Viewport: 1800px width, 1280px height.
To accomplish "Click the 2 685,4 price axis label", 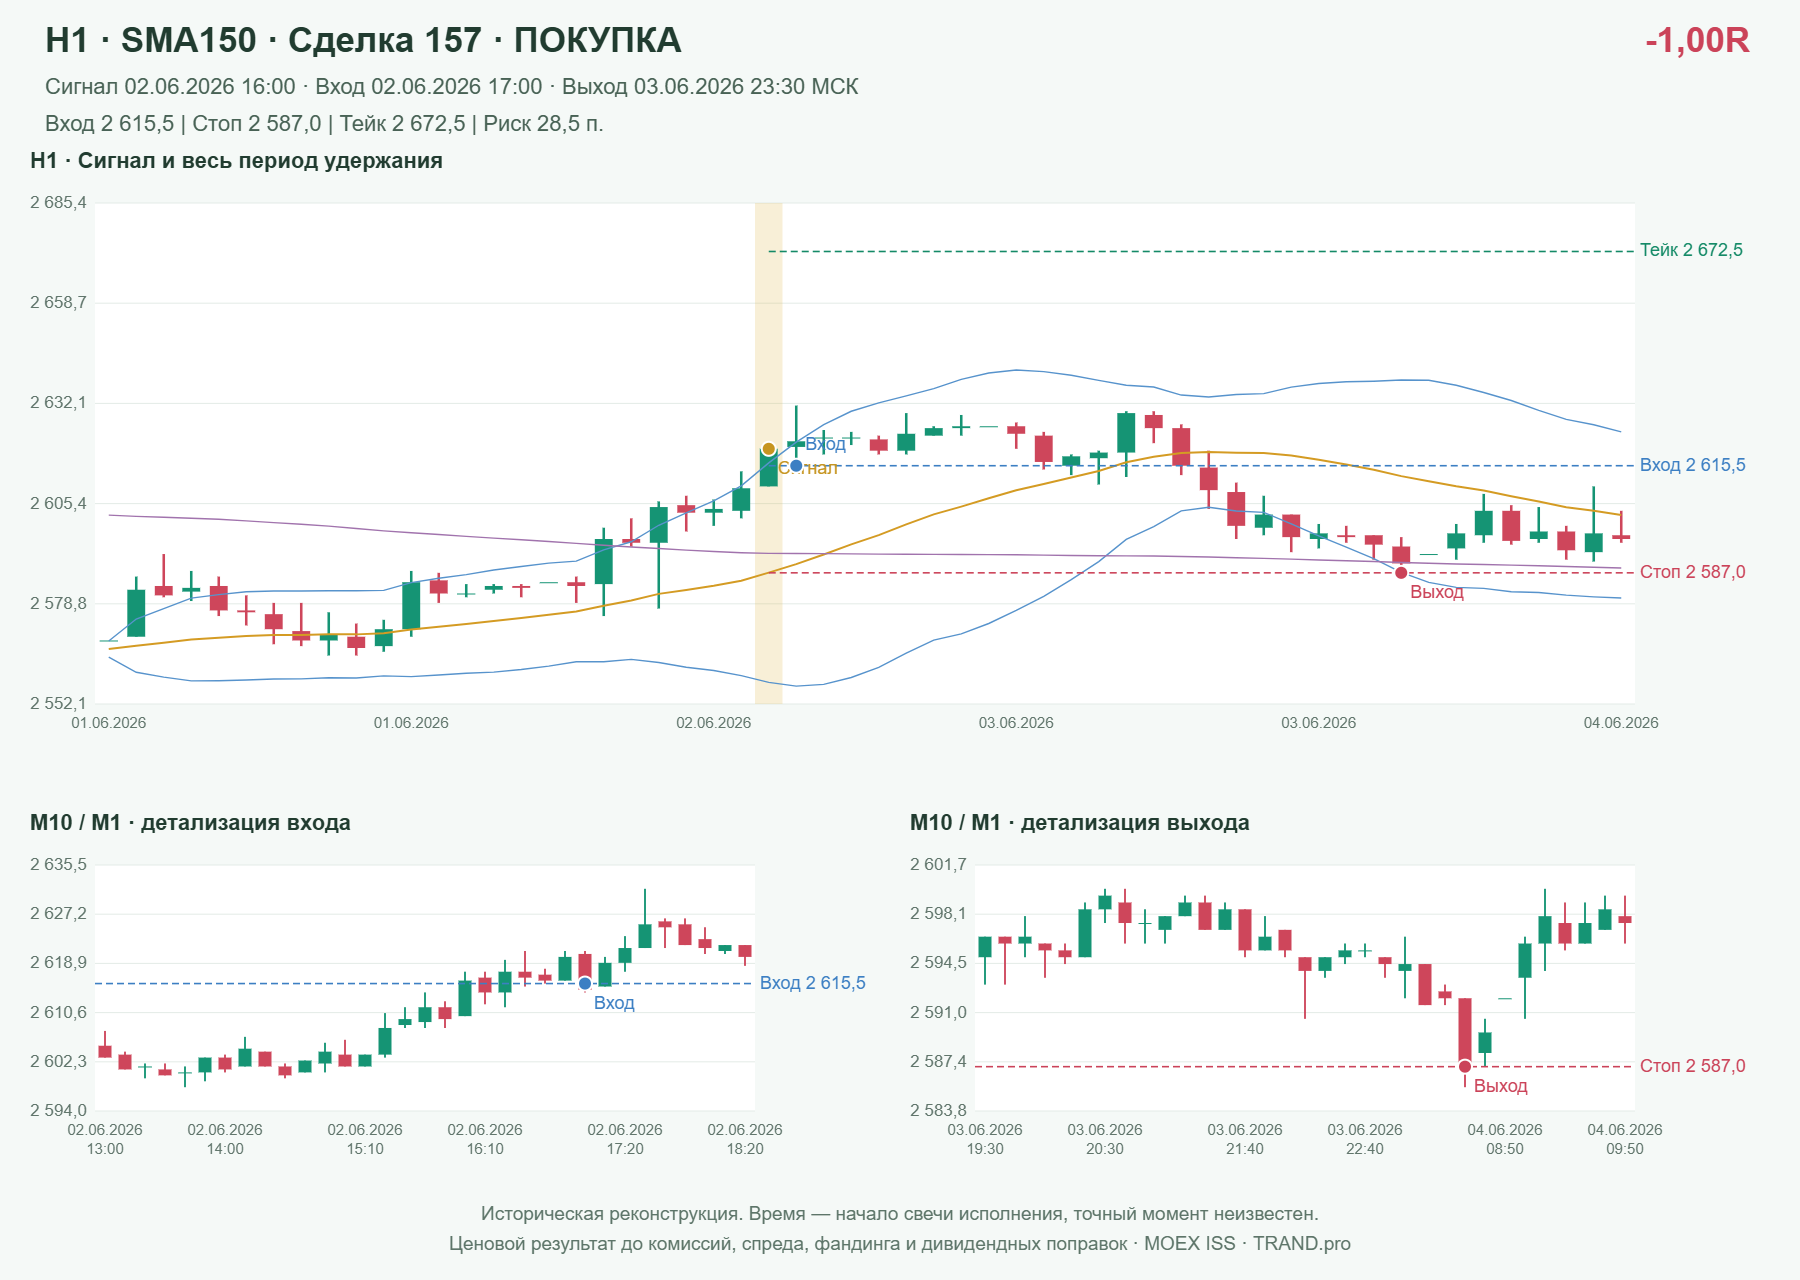I will [58, 203].
